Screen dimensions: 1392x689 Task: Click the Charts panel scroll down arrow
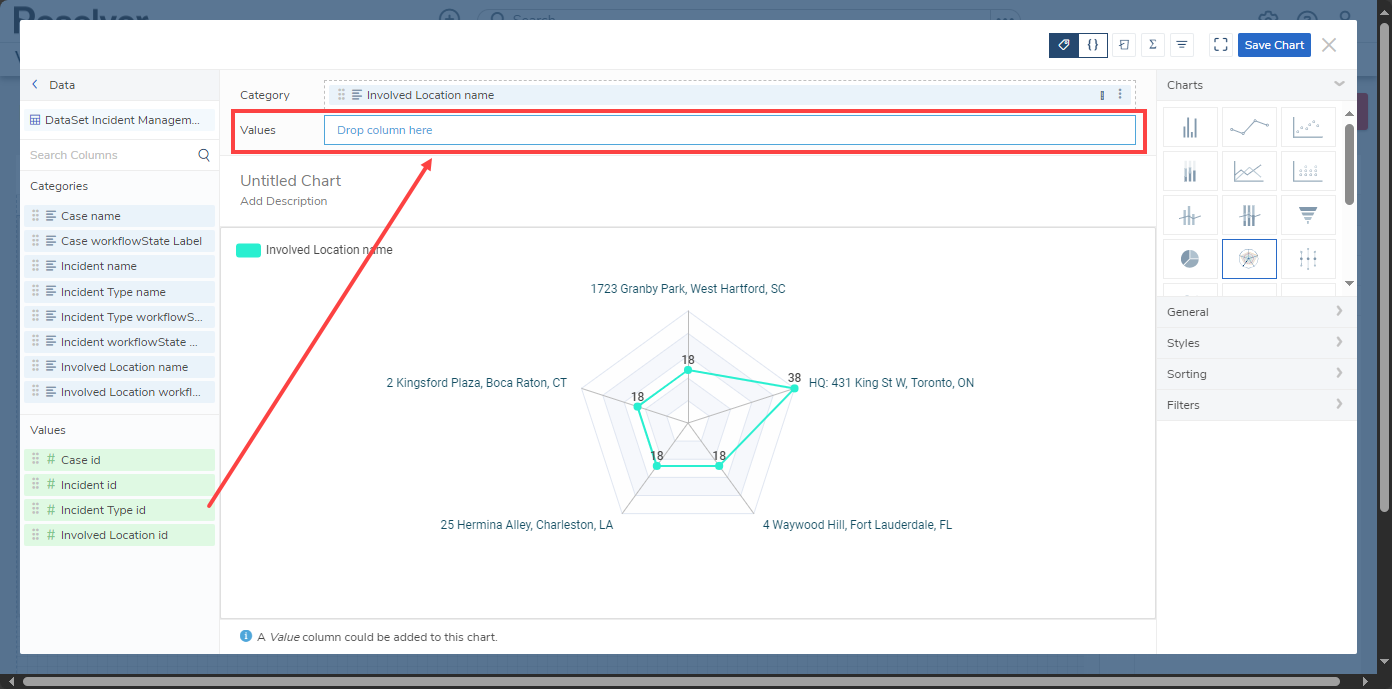1349,283
